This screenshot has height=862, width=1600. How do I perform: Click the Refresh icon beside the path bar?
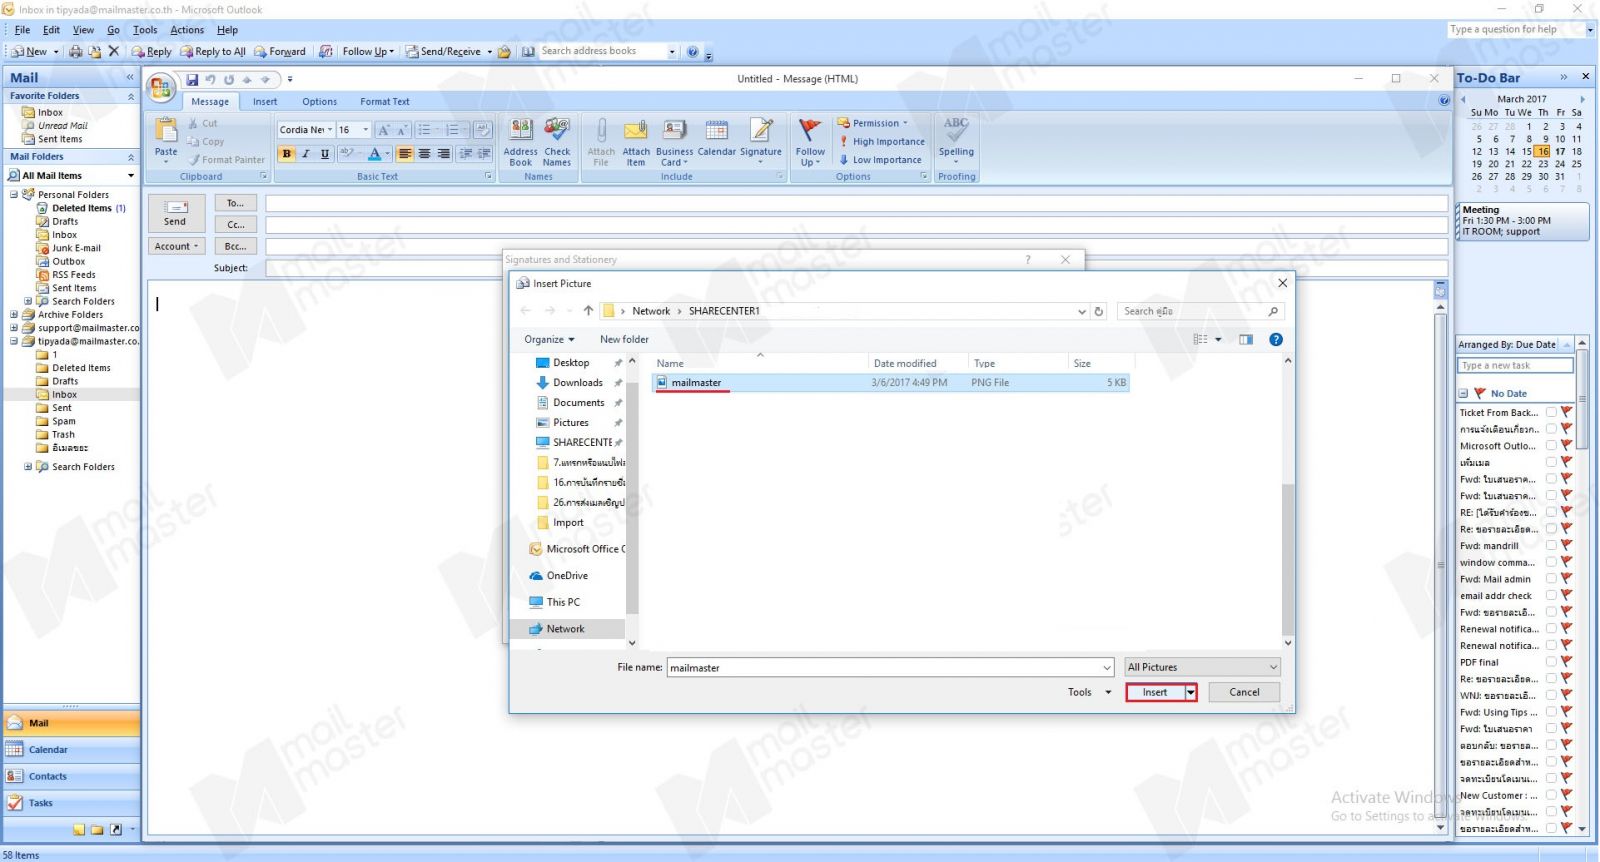1099,311
